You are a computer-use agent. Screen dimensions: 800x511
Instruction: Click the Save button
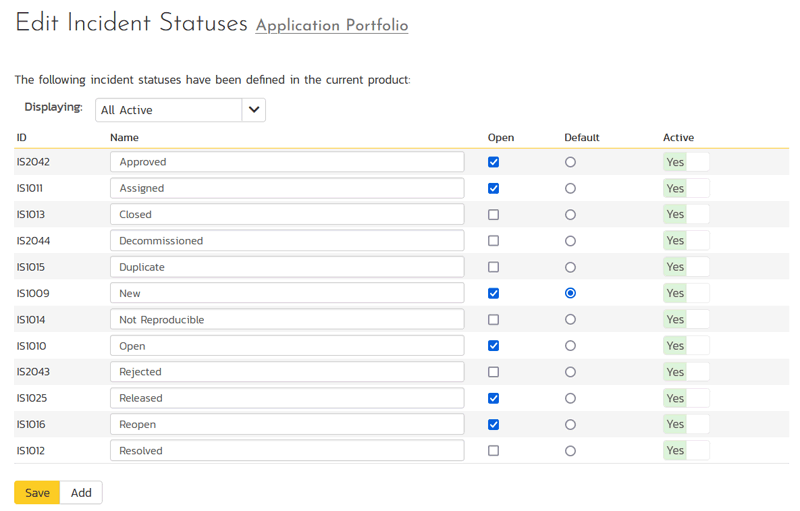37,493
